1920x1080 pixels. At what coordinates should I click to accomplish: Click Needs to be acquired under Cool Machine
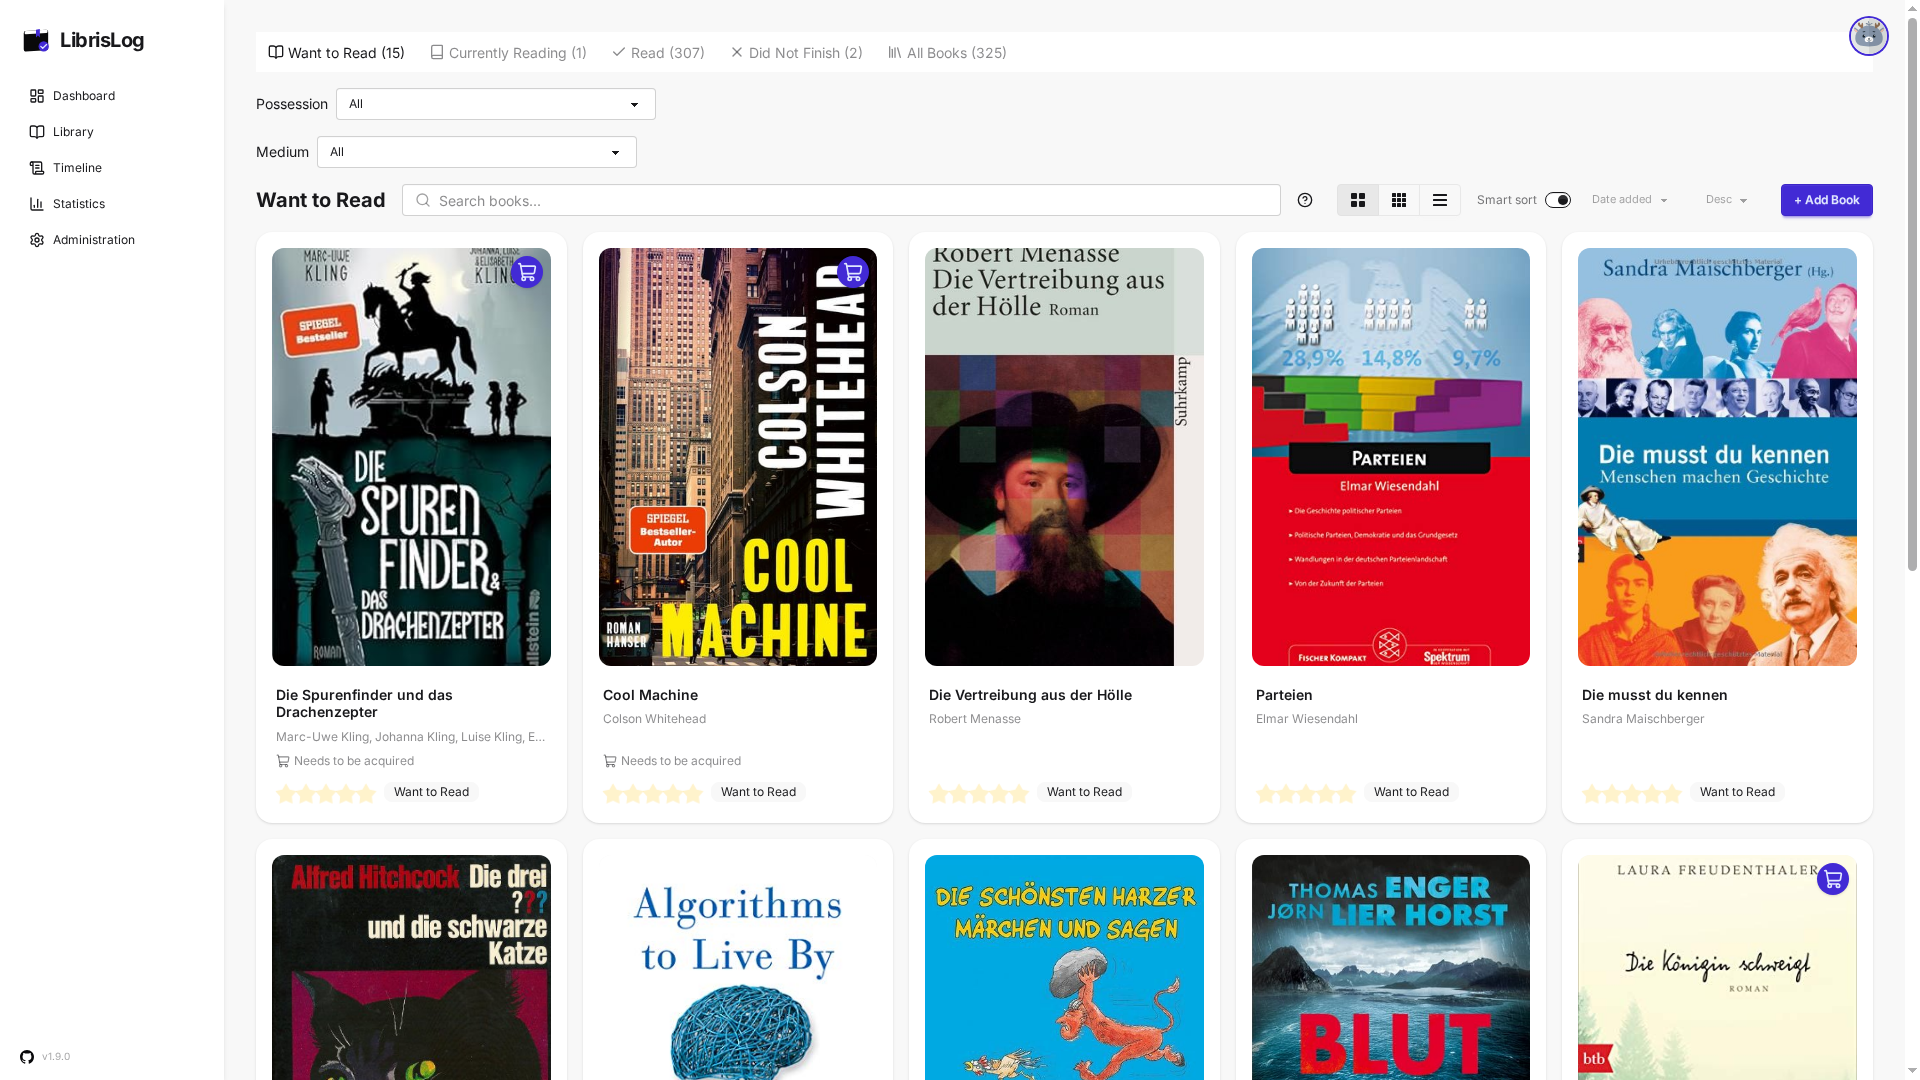(x=672, y=761)
